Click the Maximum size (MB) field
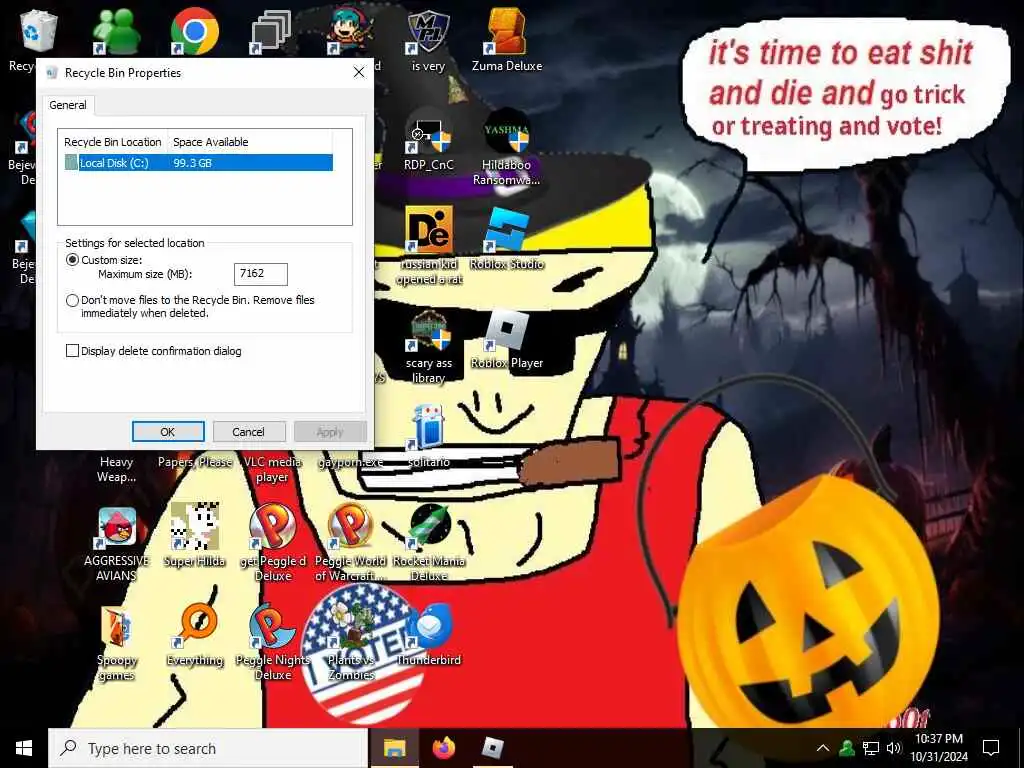The width and height of the screenshot is (1024, 768). [261, 274]
